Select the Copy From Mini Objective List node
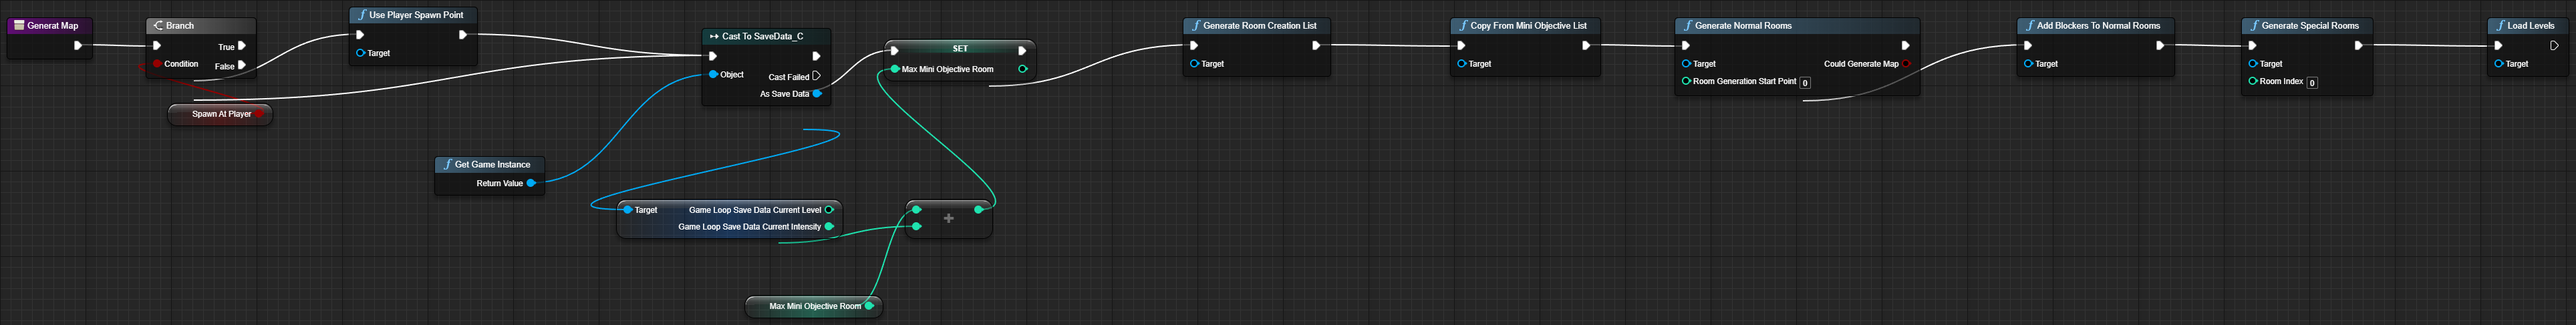 tap(1527, 26)
